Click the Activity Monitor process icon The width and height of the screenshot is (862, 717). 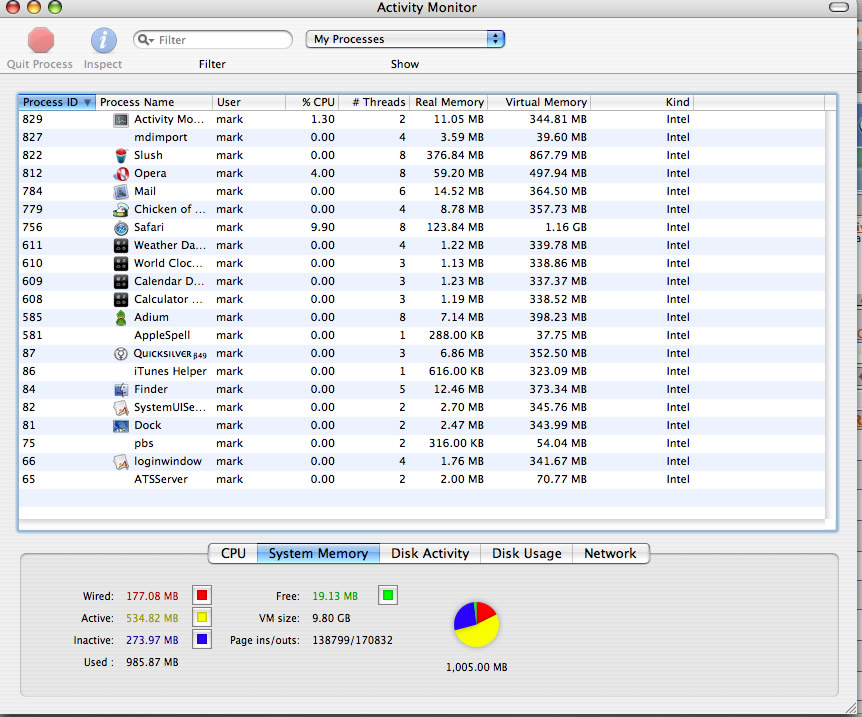pos(121,120)
